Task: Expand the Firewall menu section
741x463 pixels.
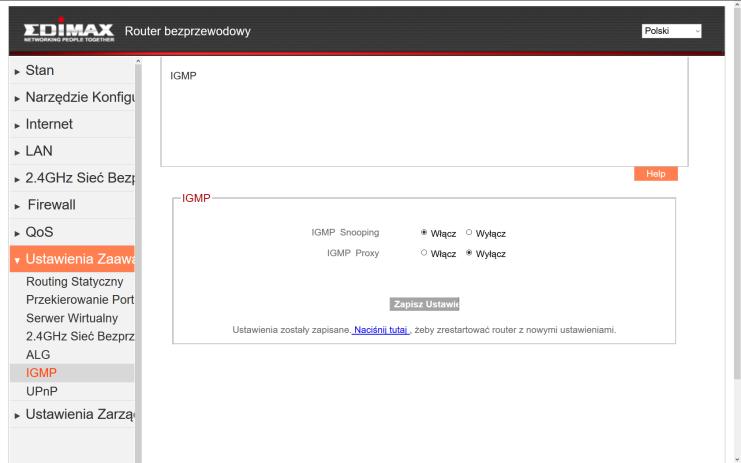Action: tap(72, 205)
